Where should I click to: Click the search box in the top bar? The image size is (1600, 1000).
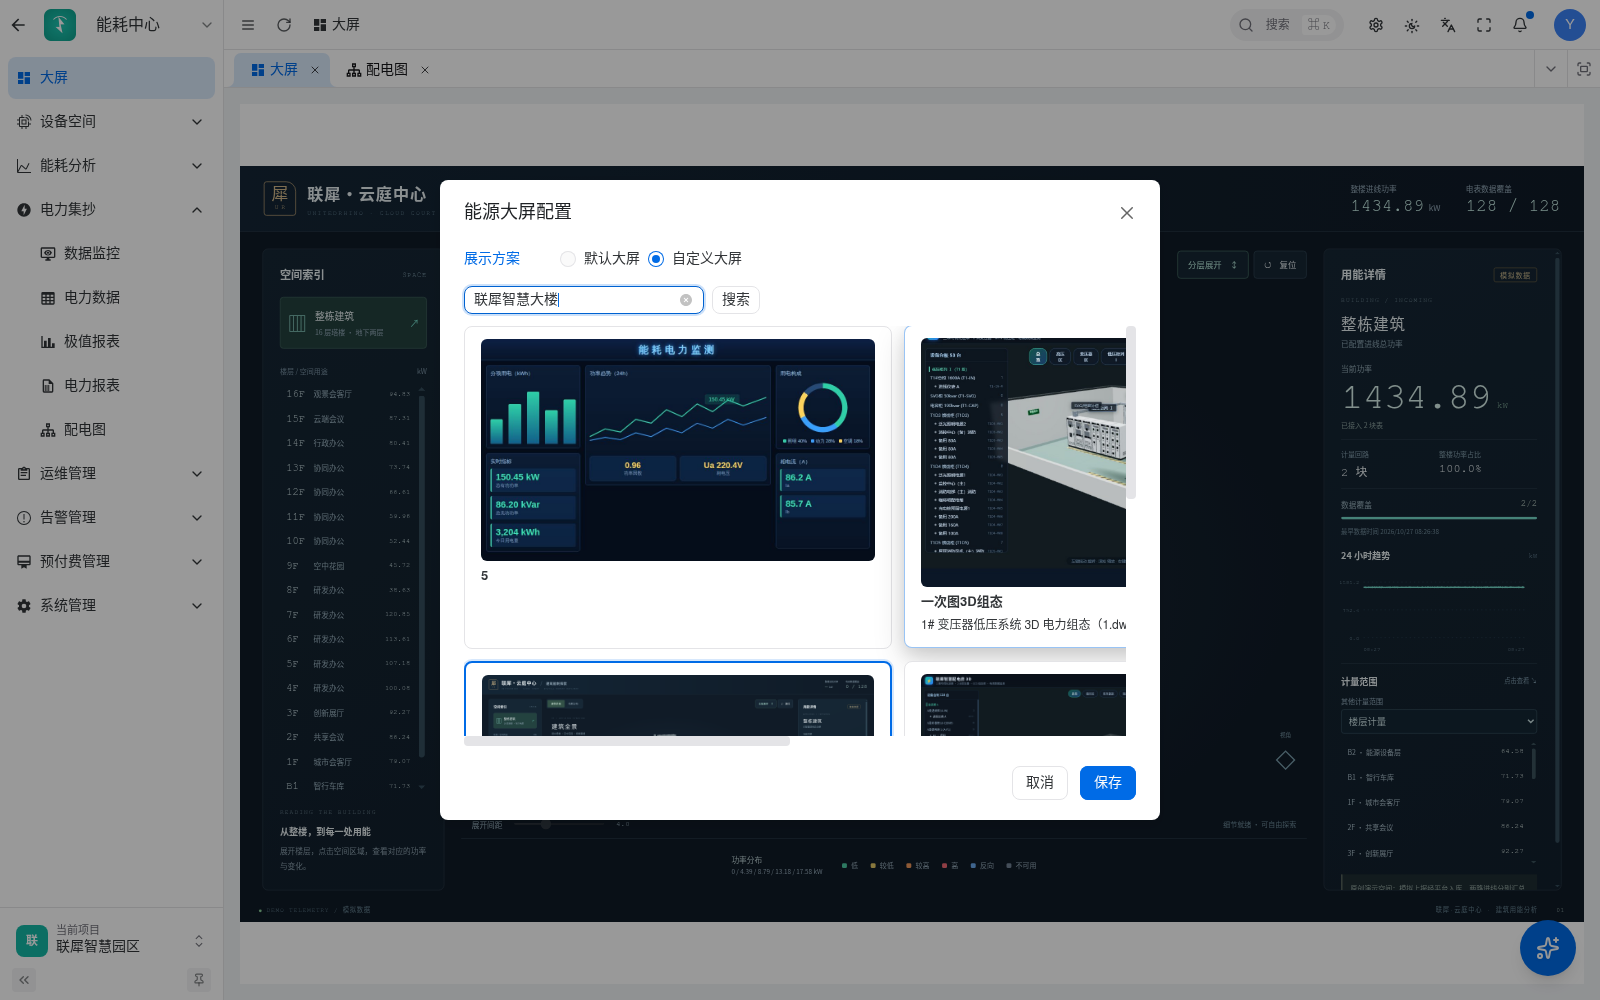tap(1287, 25)
